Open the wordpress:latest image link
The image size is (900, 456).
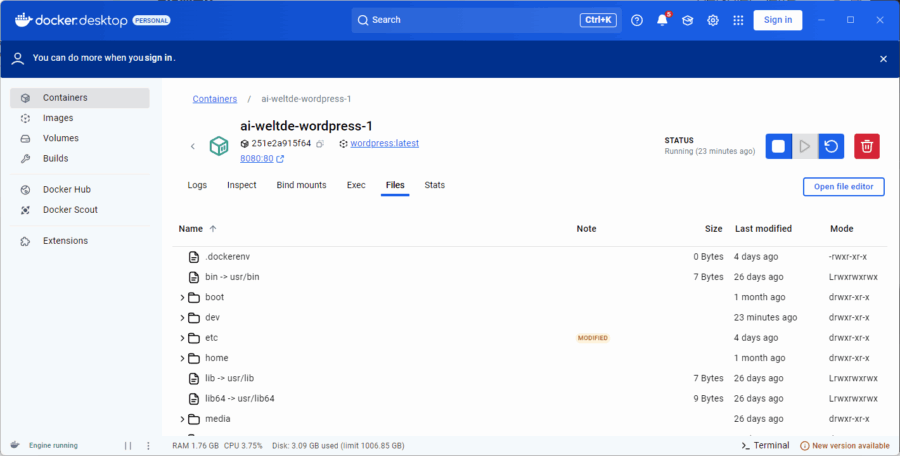pyautogui.click(x=385, y=144)
